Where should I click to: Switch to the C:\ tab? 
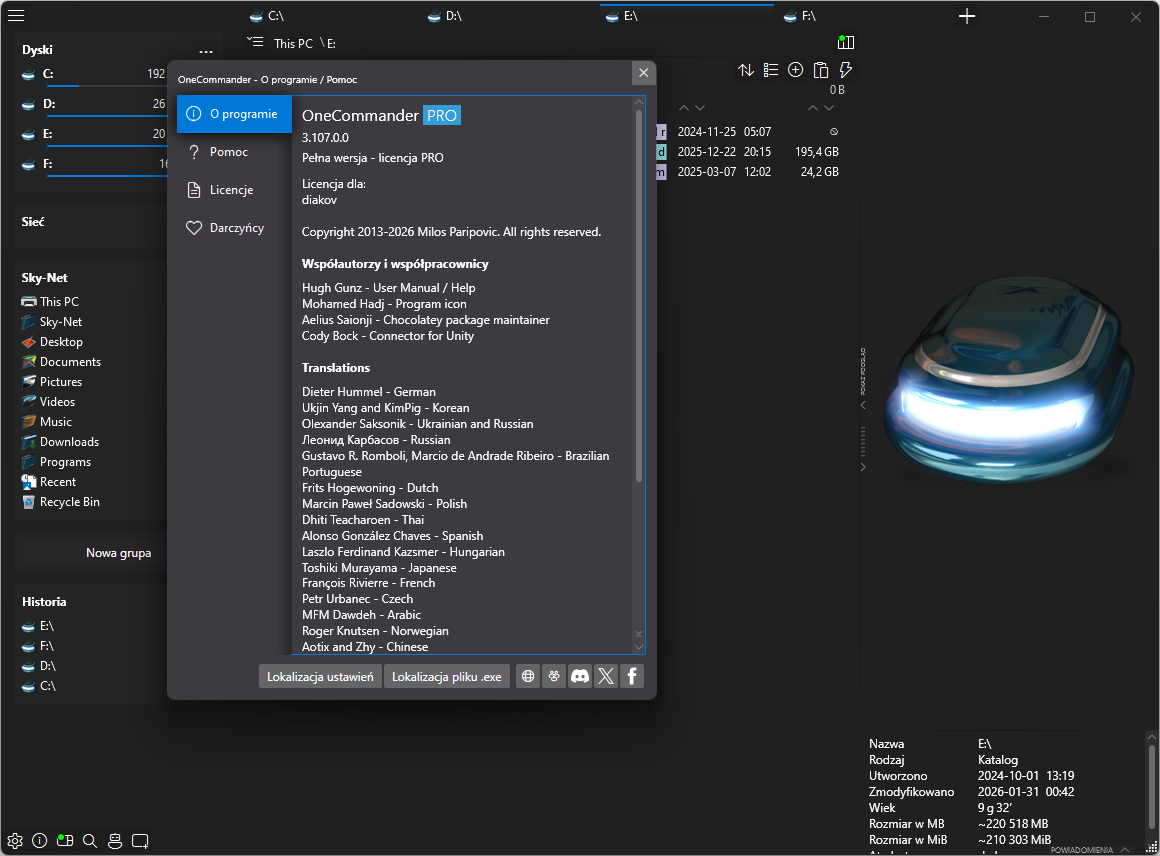[x=333, y=16]
